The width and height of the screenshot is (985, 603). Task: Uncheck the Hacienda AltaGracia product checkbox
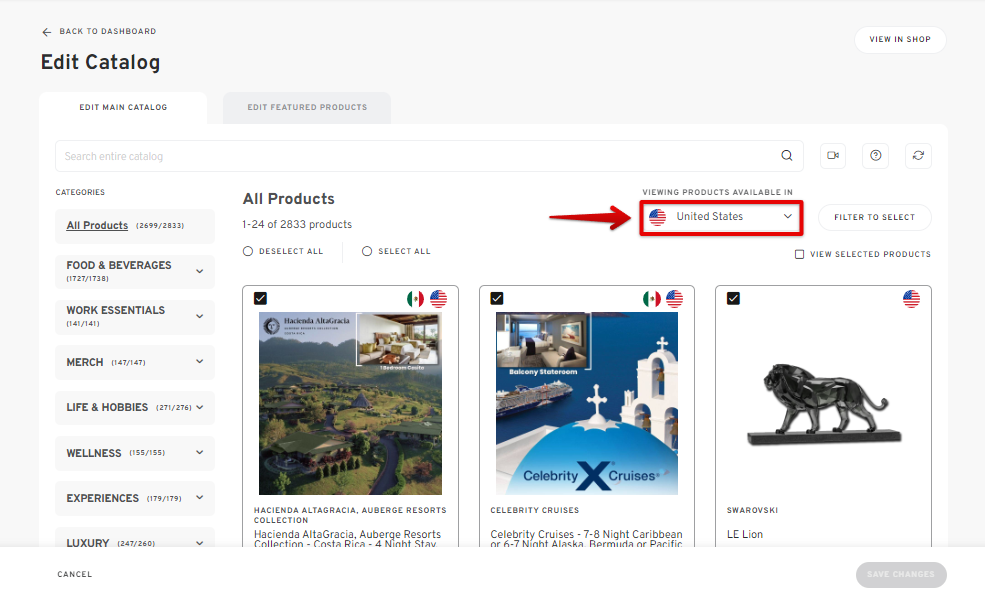point(260,298)
